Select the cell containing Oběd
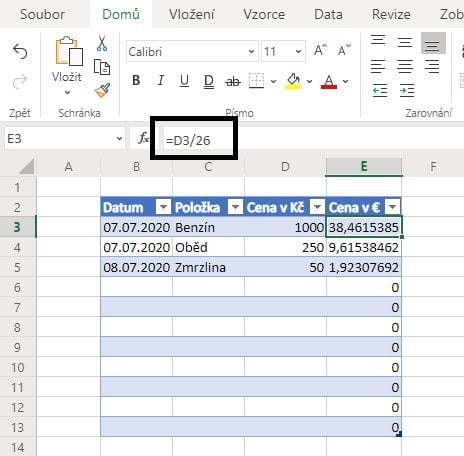The height and width of the screenshot is (456, 464). (x=208, y=247)
